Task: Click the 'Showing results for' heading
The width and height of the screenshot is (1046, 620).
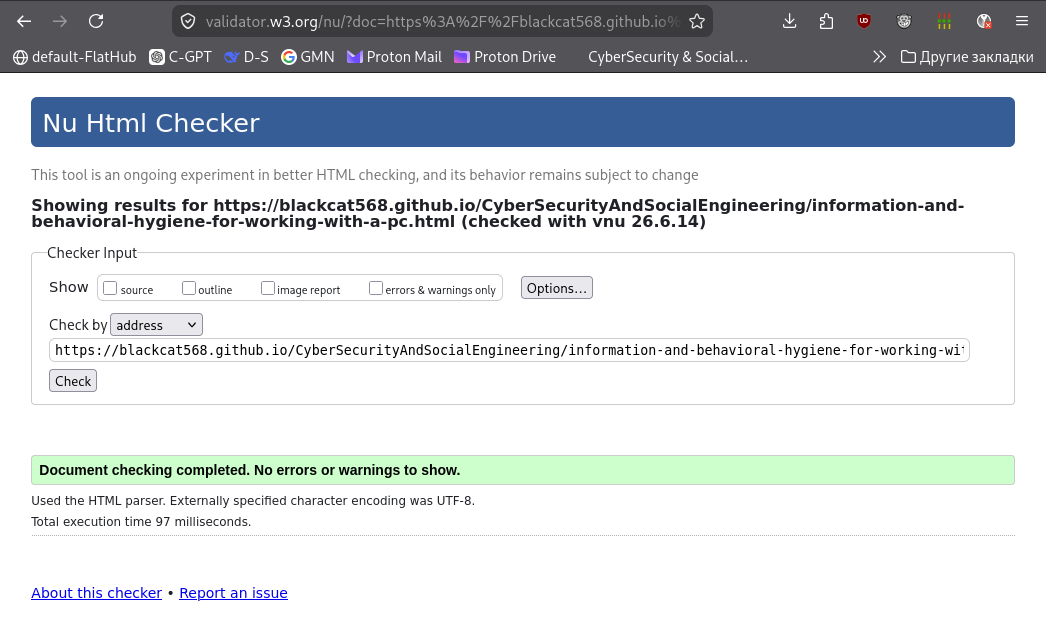Action: click(x=498, y=214)
